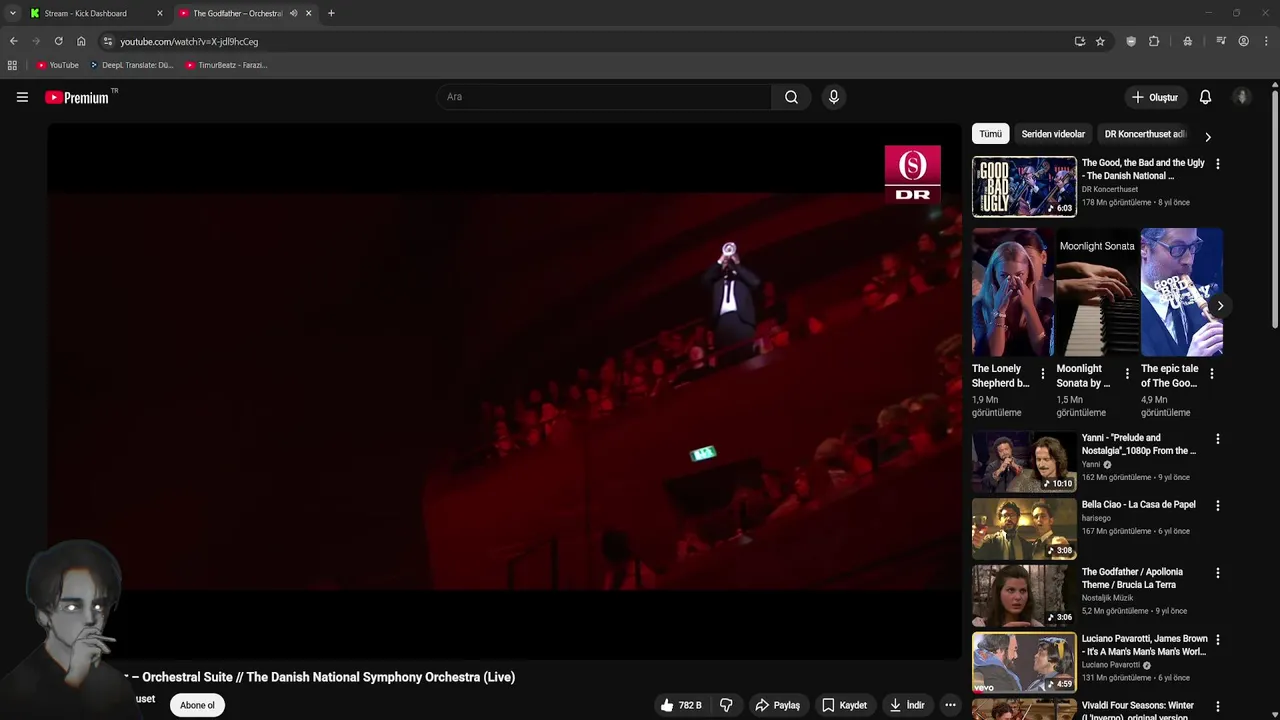The height and width of the screenshot is (720, 1280).
Task: Open the tab search dropdown arrow
Action: tap(12, 13)
